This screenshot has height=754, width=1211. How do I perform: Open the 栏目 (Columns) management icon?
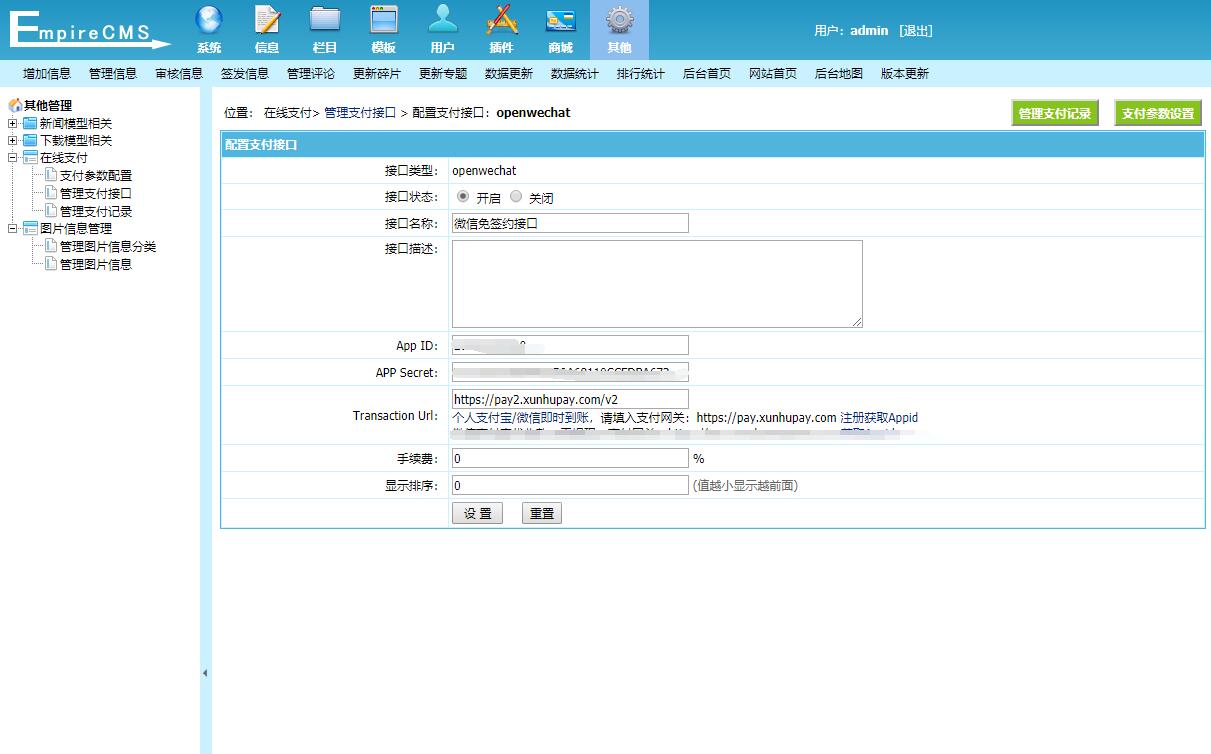click(x=324, y=30)
